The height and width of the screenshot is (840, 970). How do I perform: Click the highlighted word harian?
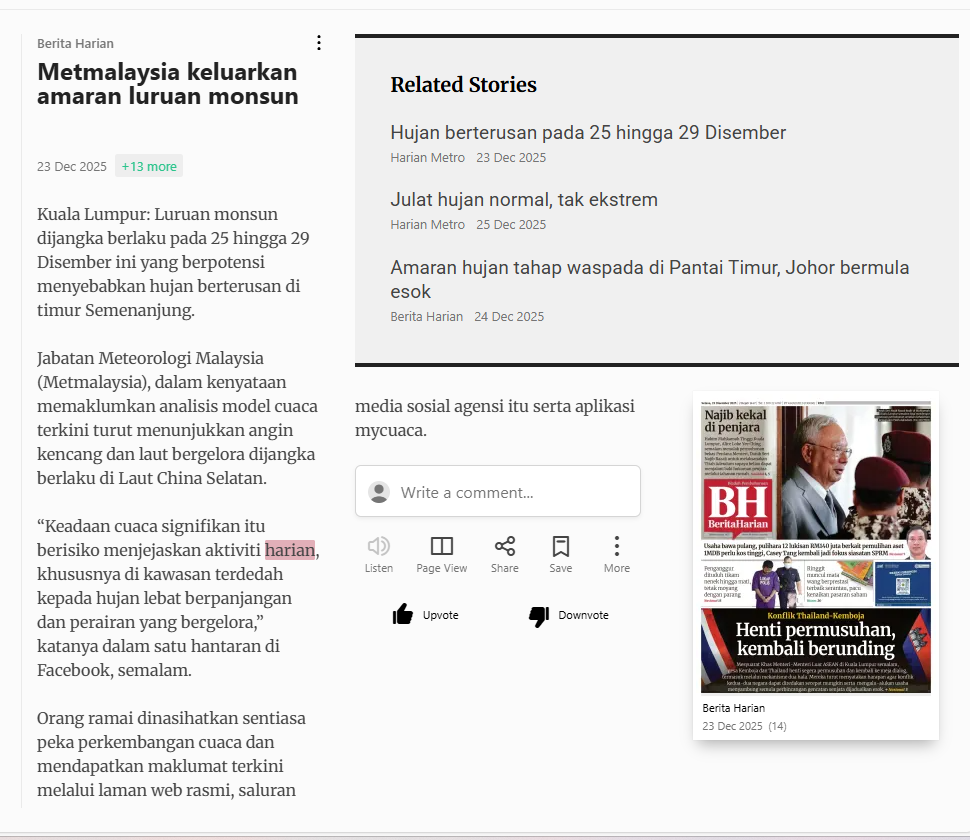(x=290, y=550)
